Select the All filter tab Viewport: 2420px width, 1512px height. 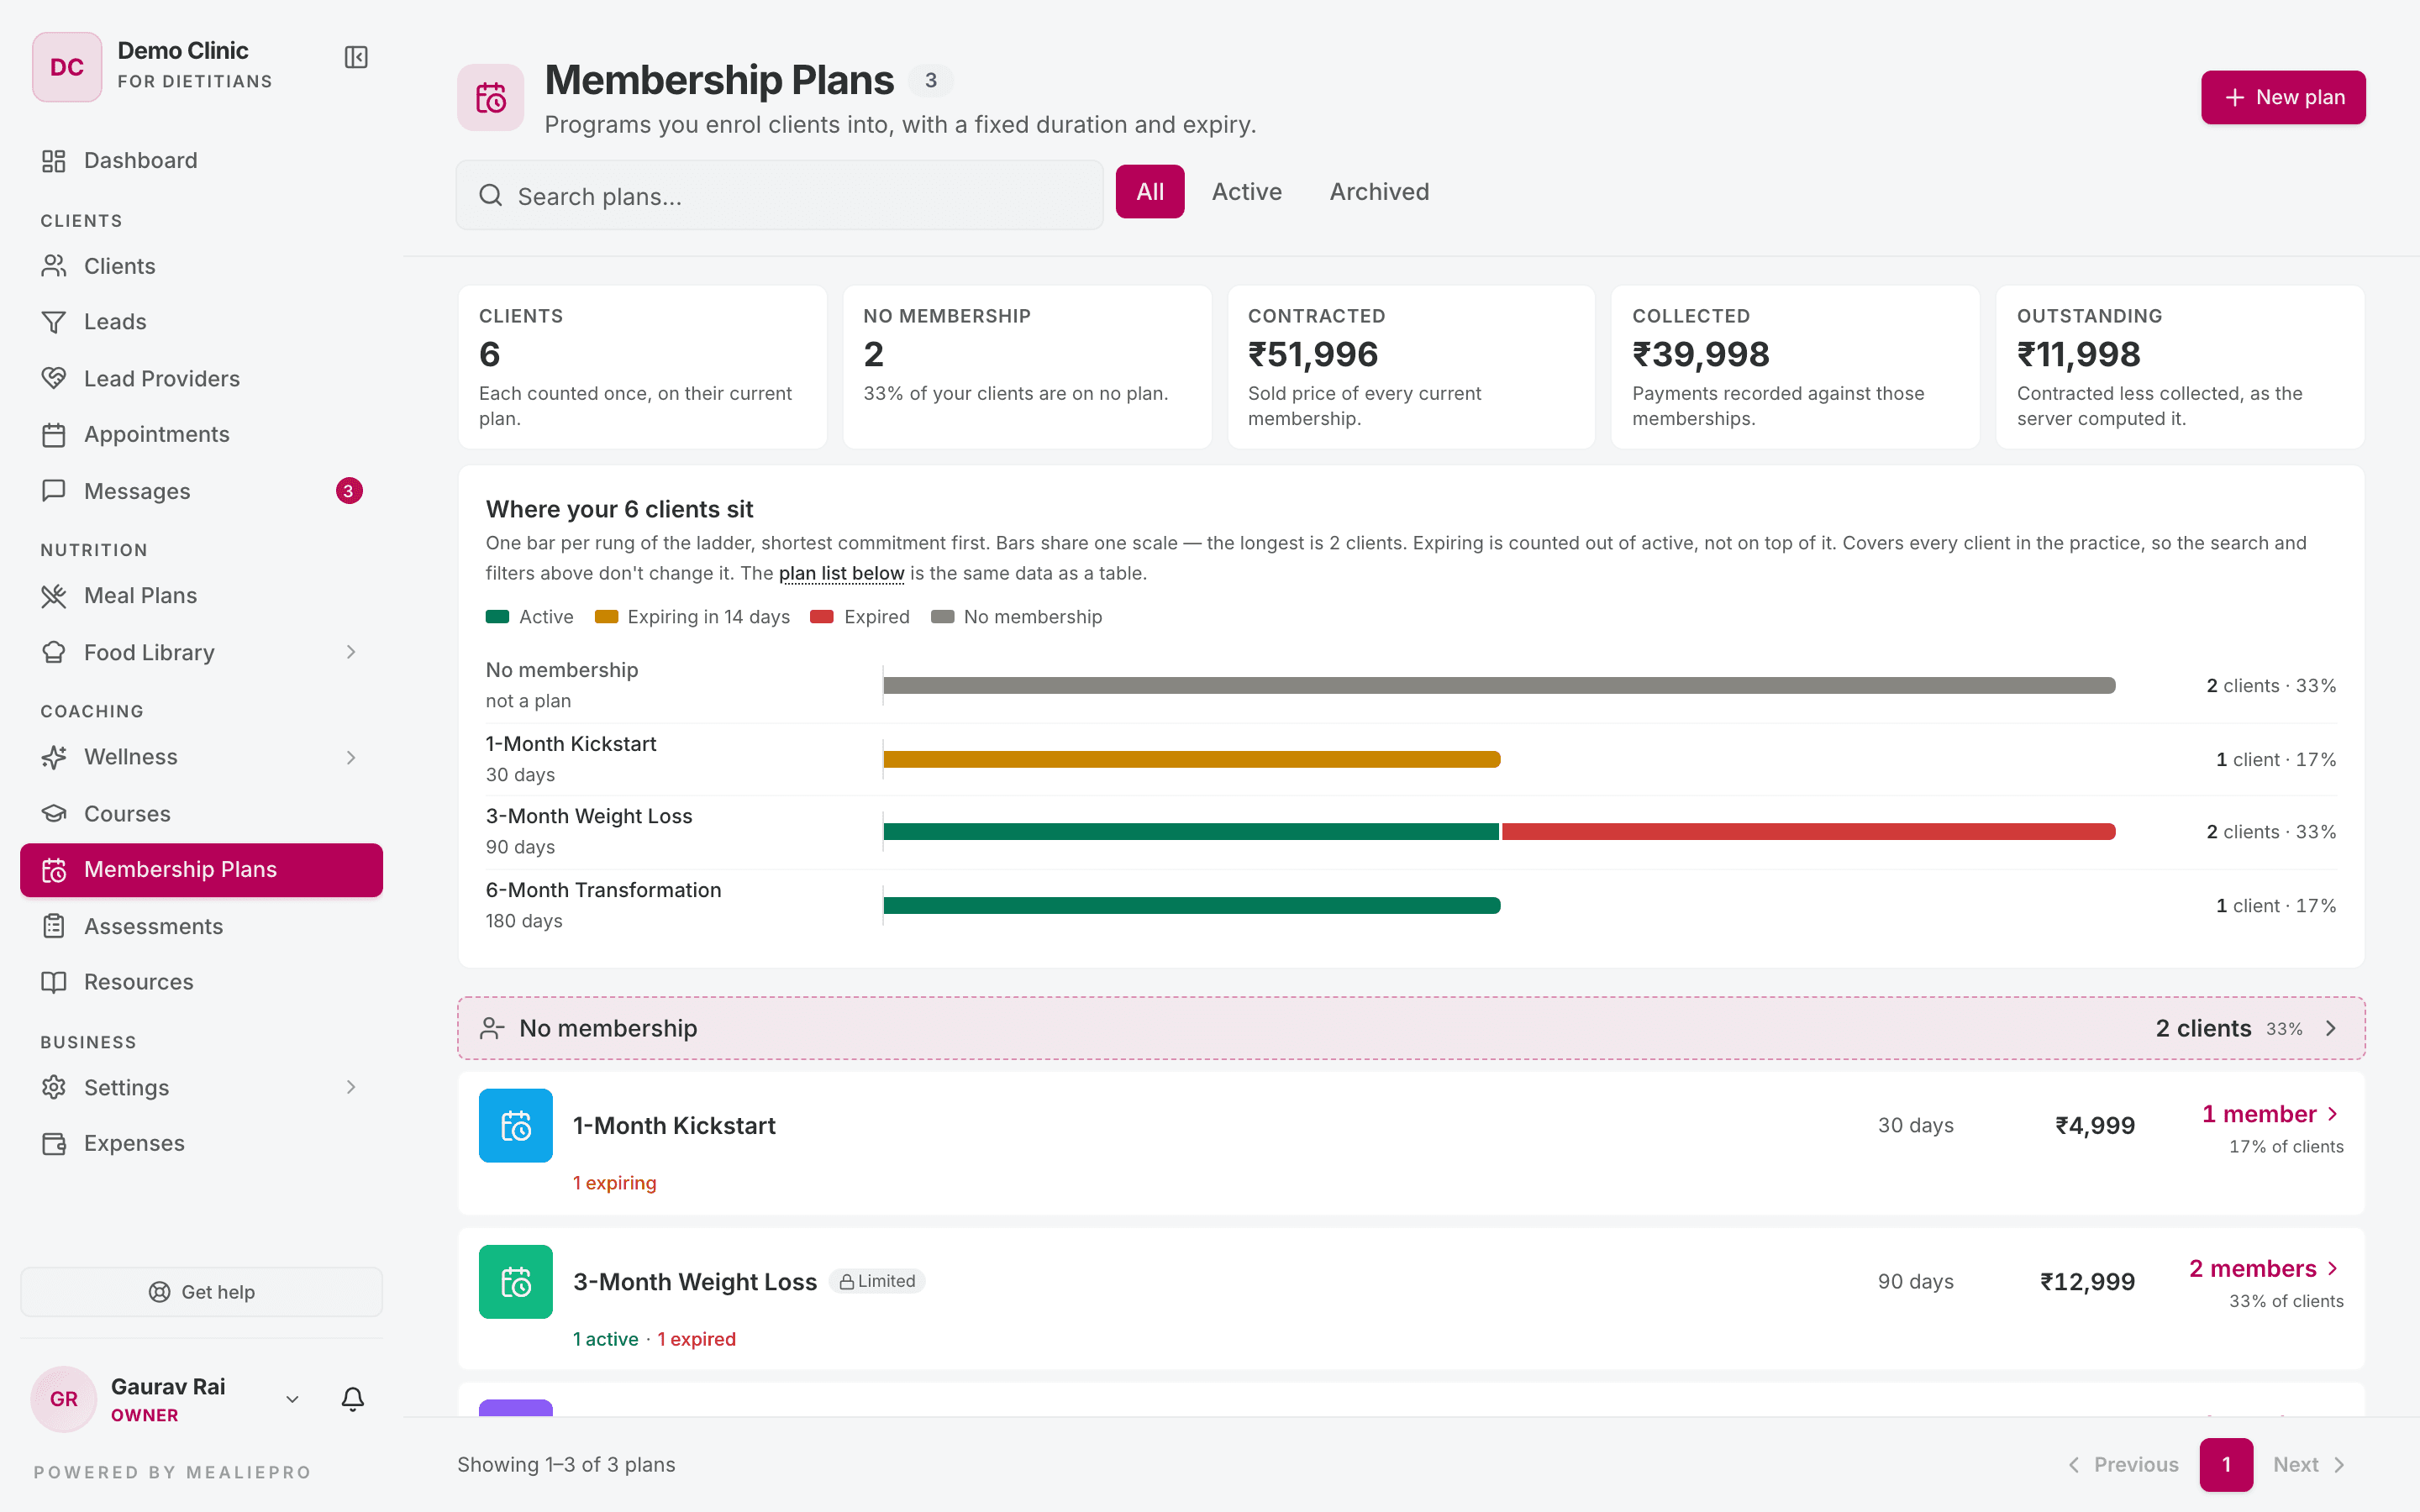pyautogui.click(x=1150, y=191)
